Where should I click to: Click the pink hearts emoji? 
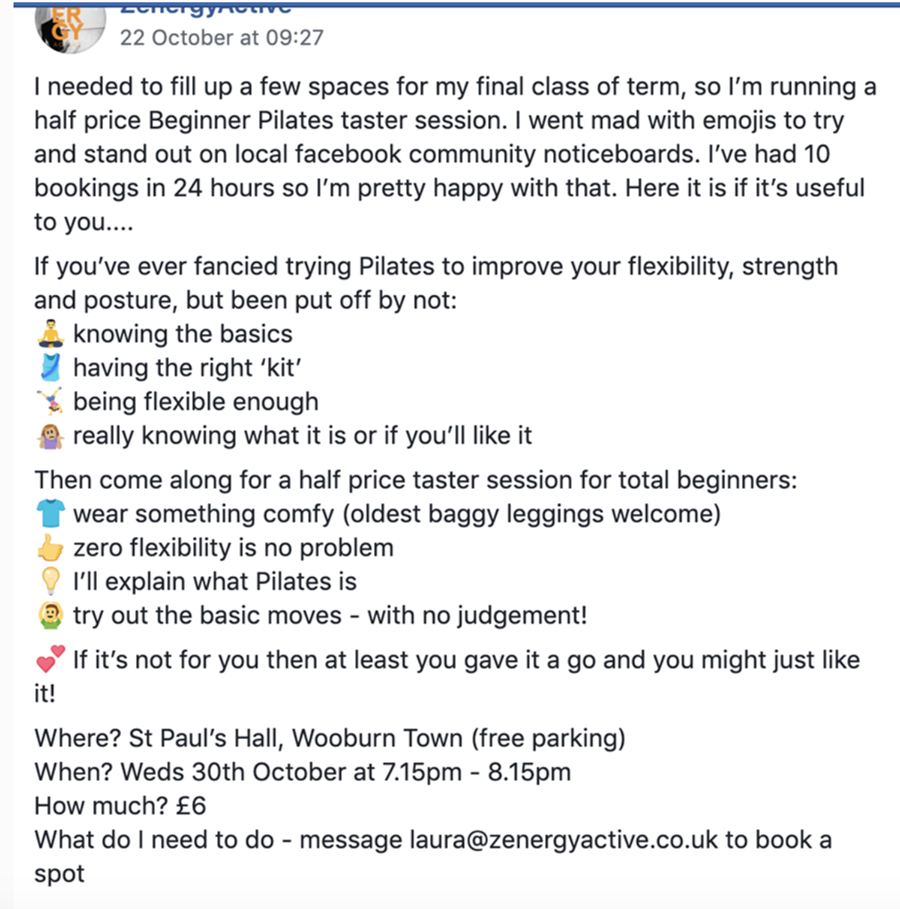point(50,660)
